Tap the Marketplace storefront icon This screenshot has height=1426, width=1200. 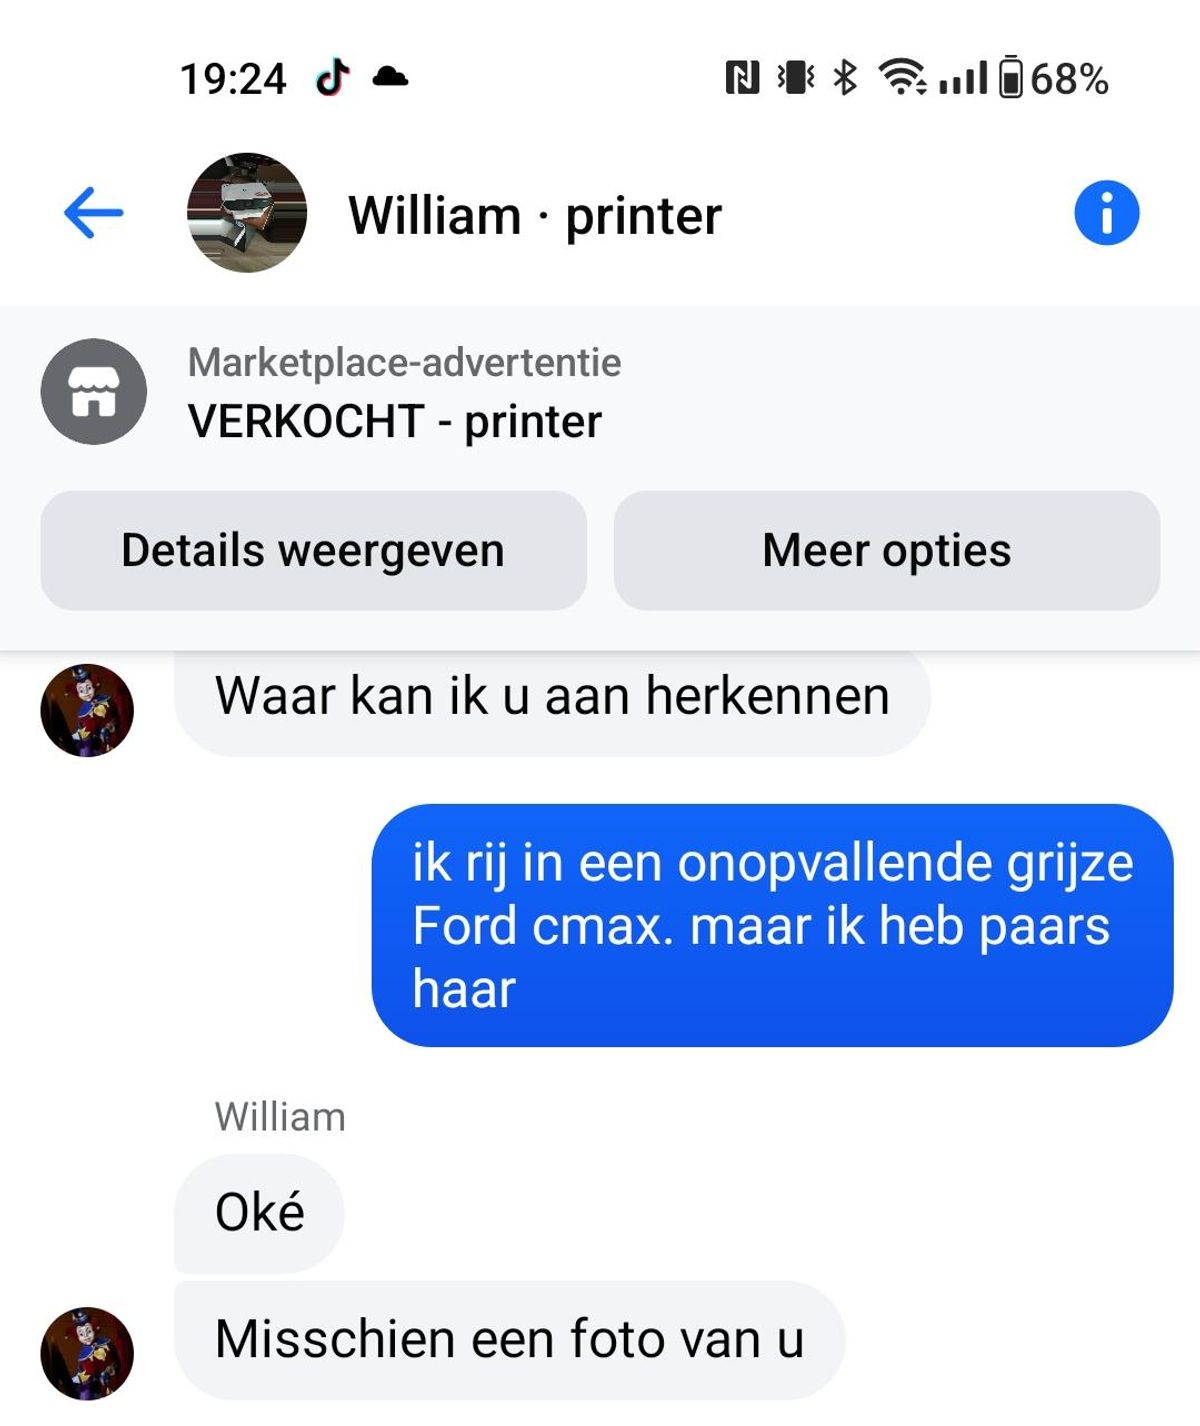point(93,391)
